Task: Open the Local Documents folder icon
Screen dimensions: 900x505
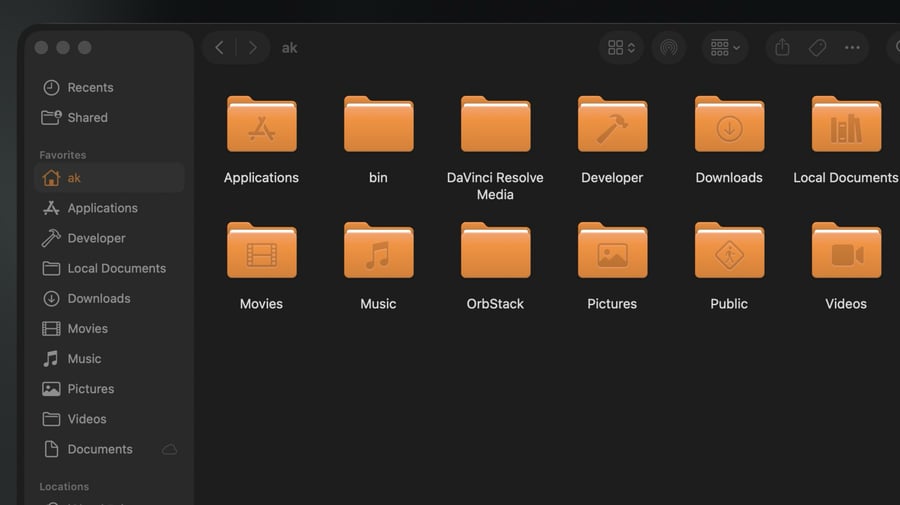Action: pyautogui.click(x=847, y=124)
